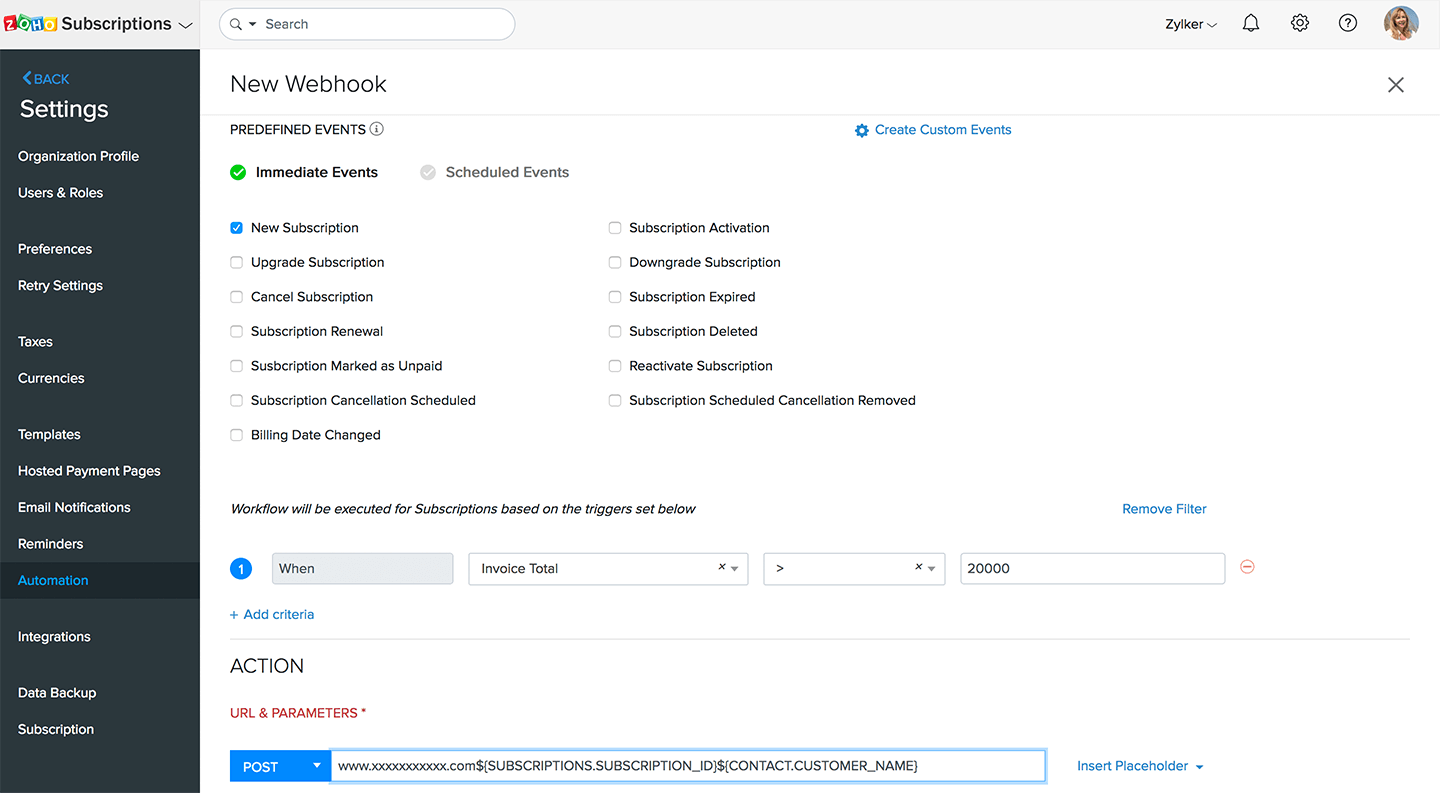This screenshot has width=1440, height=793.
Task: Click the predefined events info icon
Action: click(x=377, y=129)
